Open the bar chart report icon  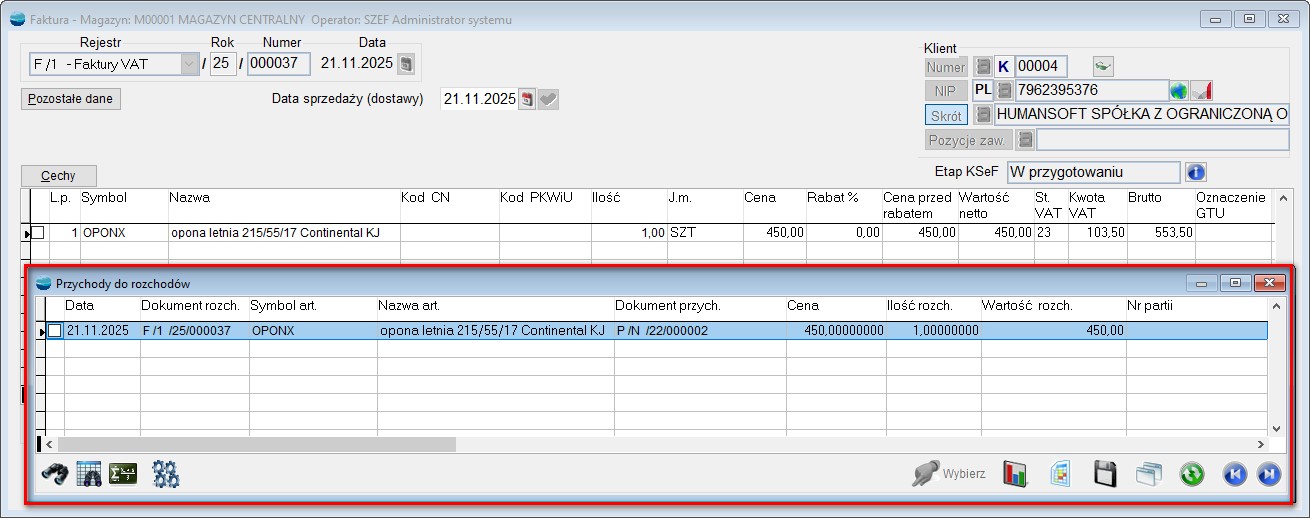[x=1016, y=474]
